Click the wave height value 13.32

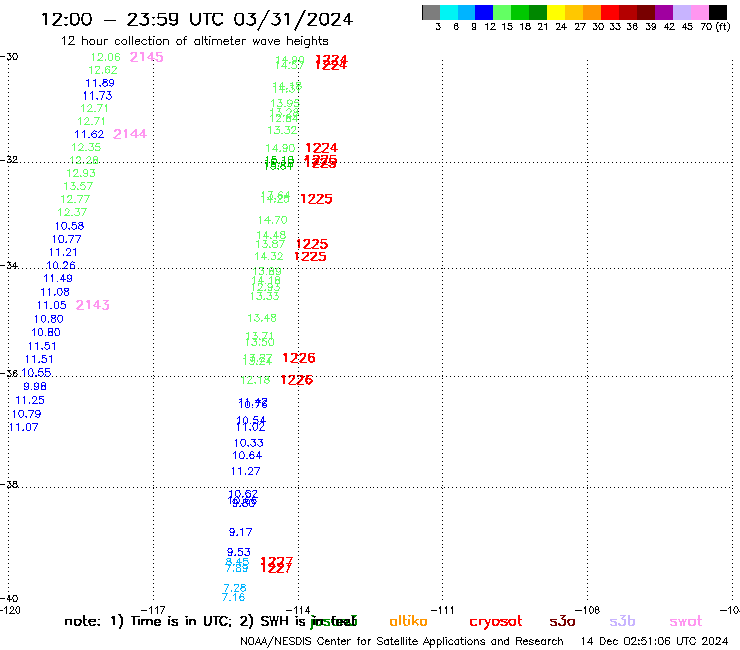coord(282,130)
